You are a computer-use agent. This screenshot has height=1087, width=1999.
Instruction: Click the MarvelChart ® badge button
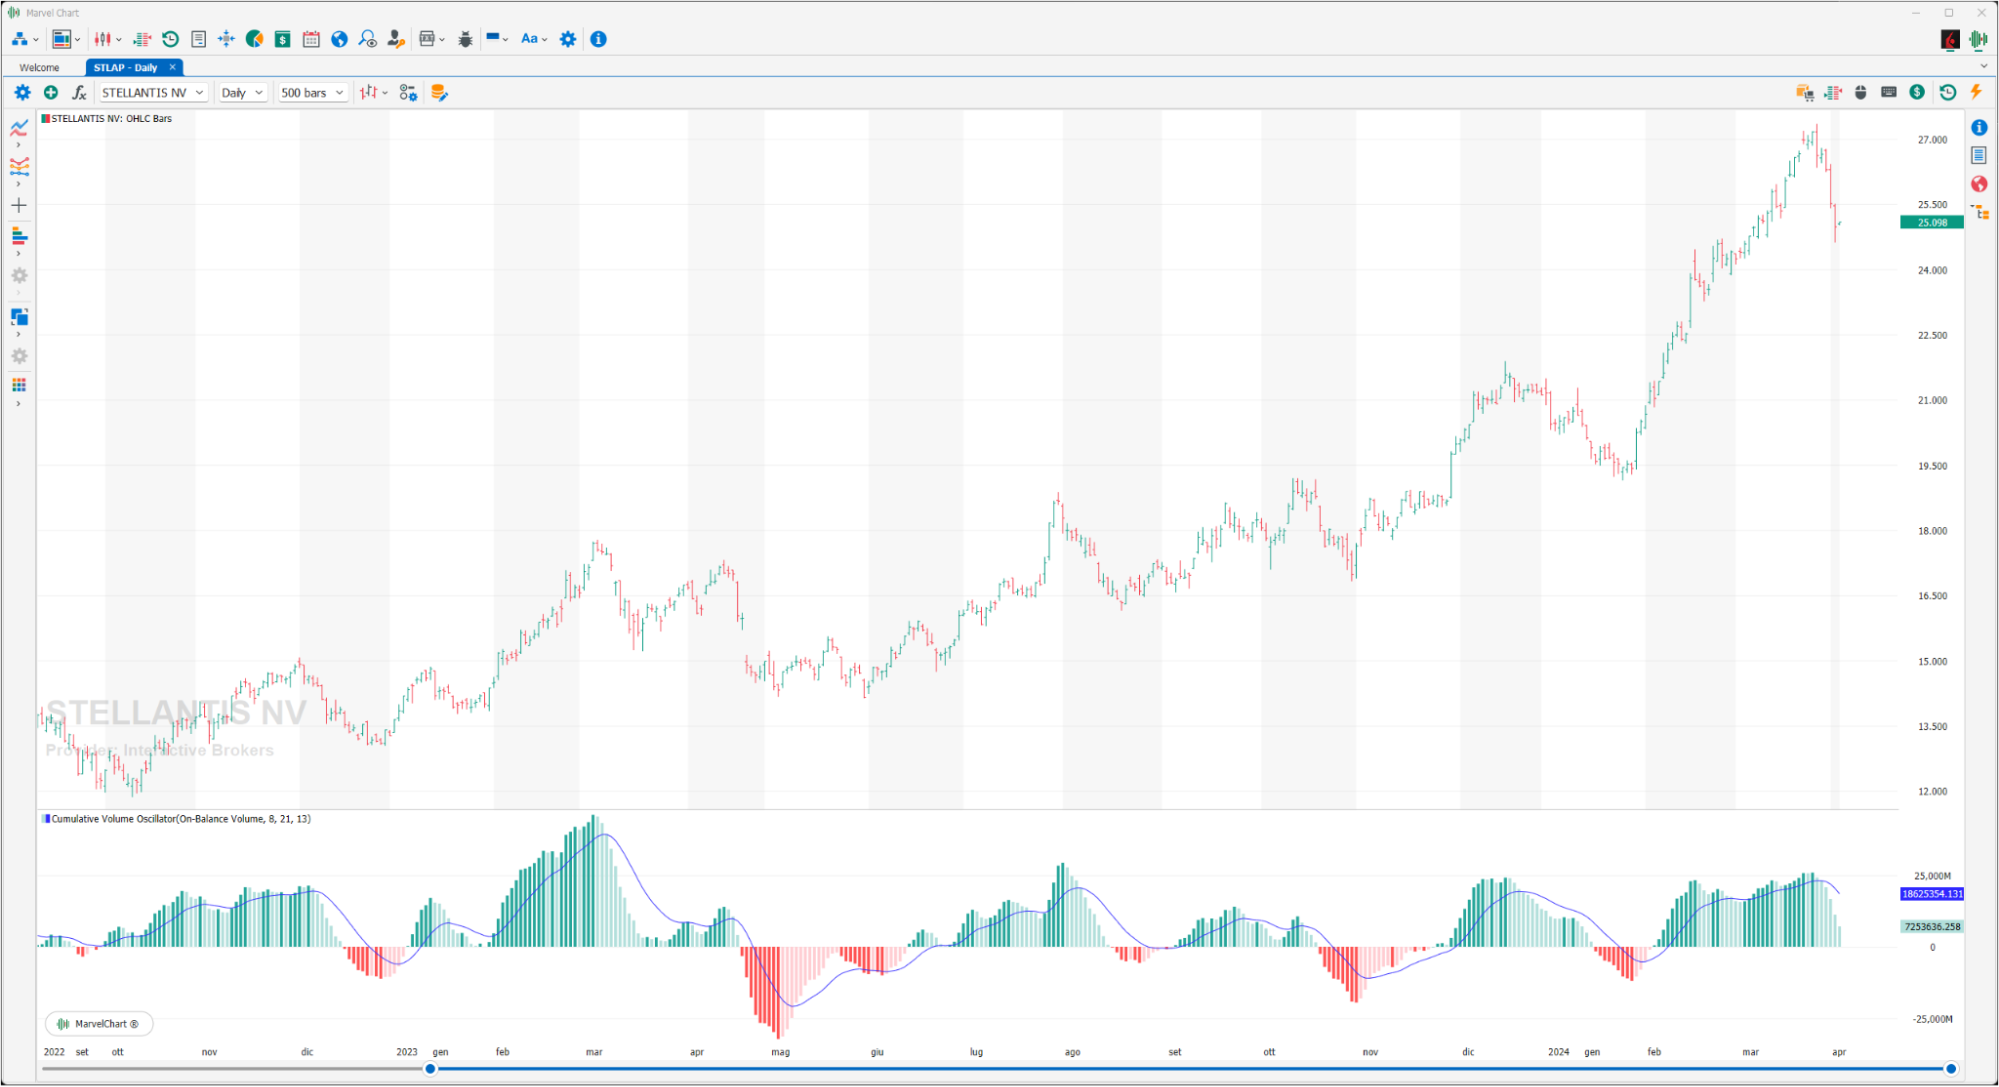99,1024
